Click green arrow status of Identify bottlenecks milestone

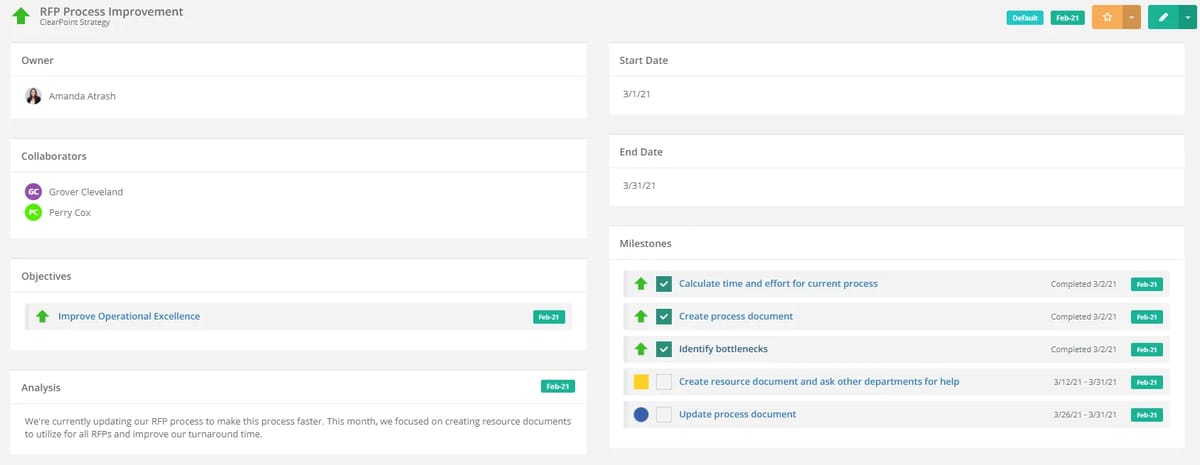click(x=641, y=349)
